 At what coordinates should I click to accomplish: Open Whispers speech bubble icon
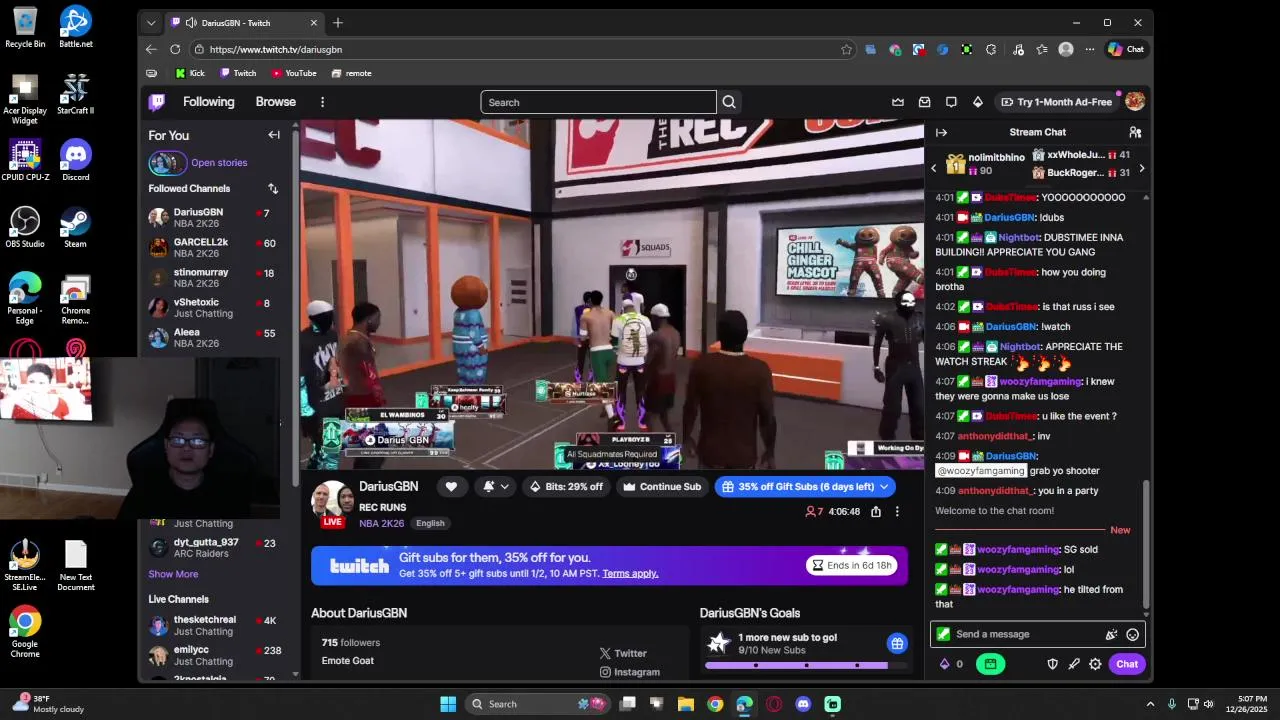tap(951, 102)
